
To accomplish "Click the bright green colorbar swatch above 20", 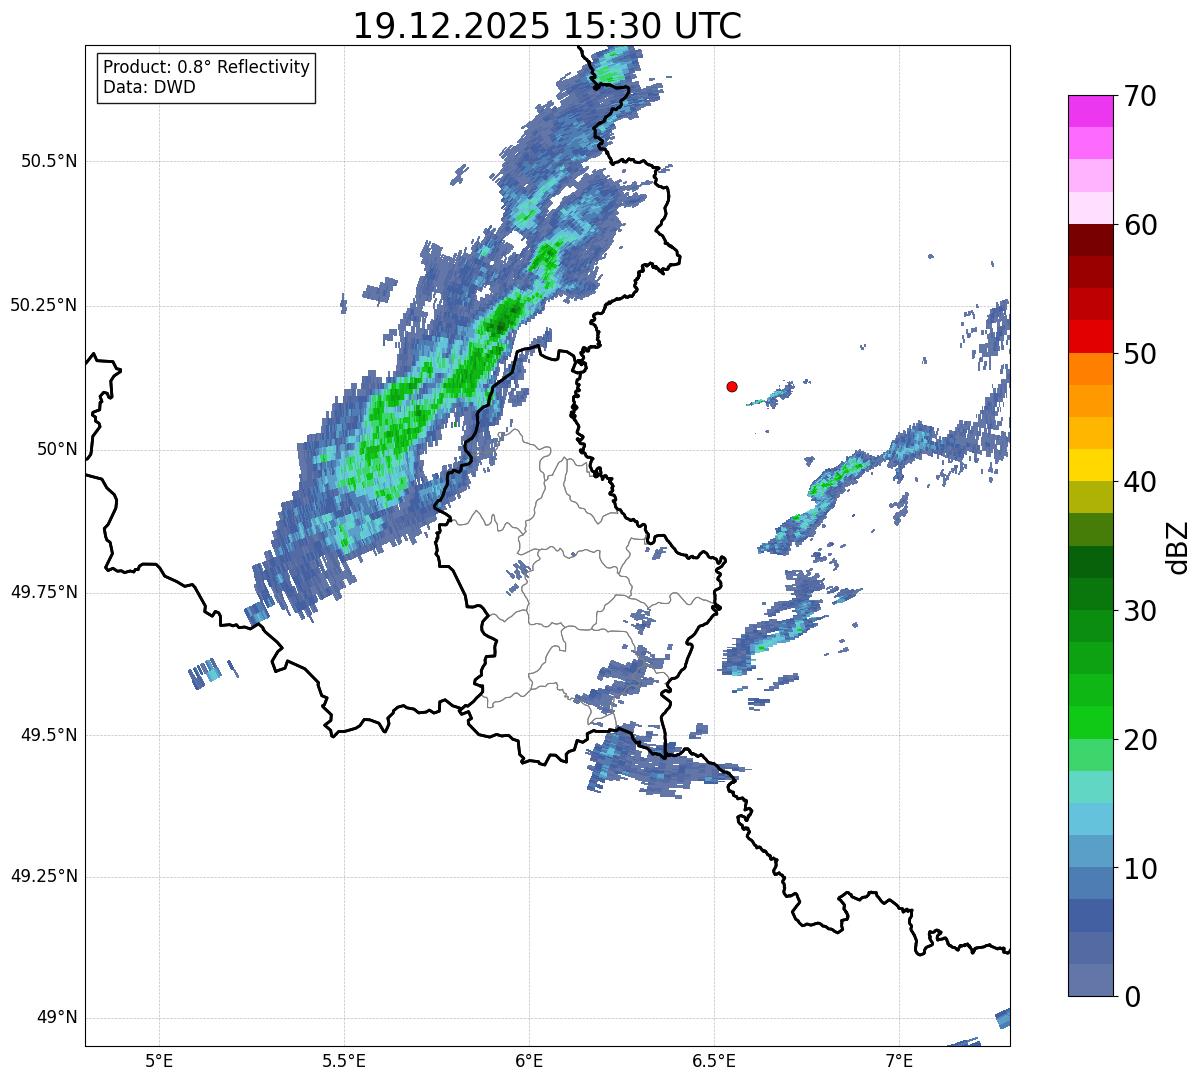I will tap(1090, 722).
